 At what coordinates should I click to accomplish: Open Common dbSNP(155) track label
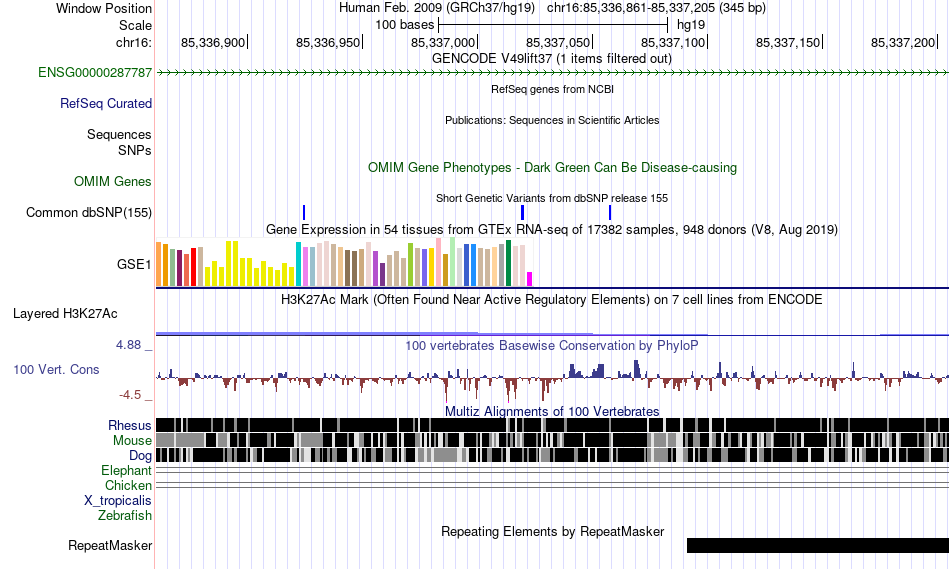coord(89,213)
